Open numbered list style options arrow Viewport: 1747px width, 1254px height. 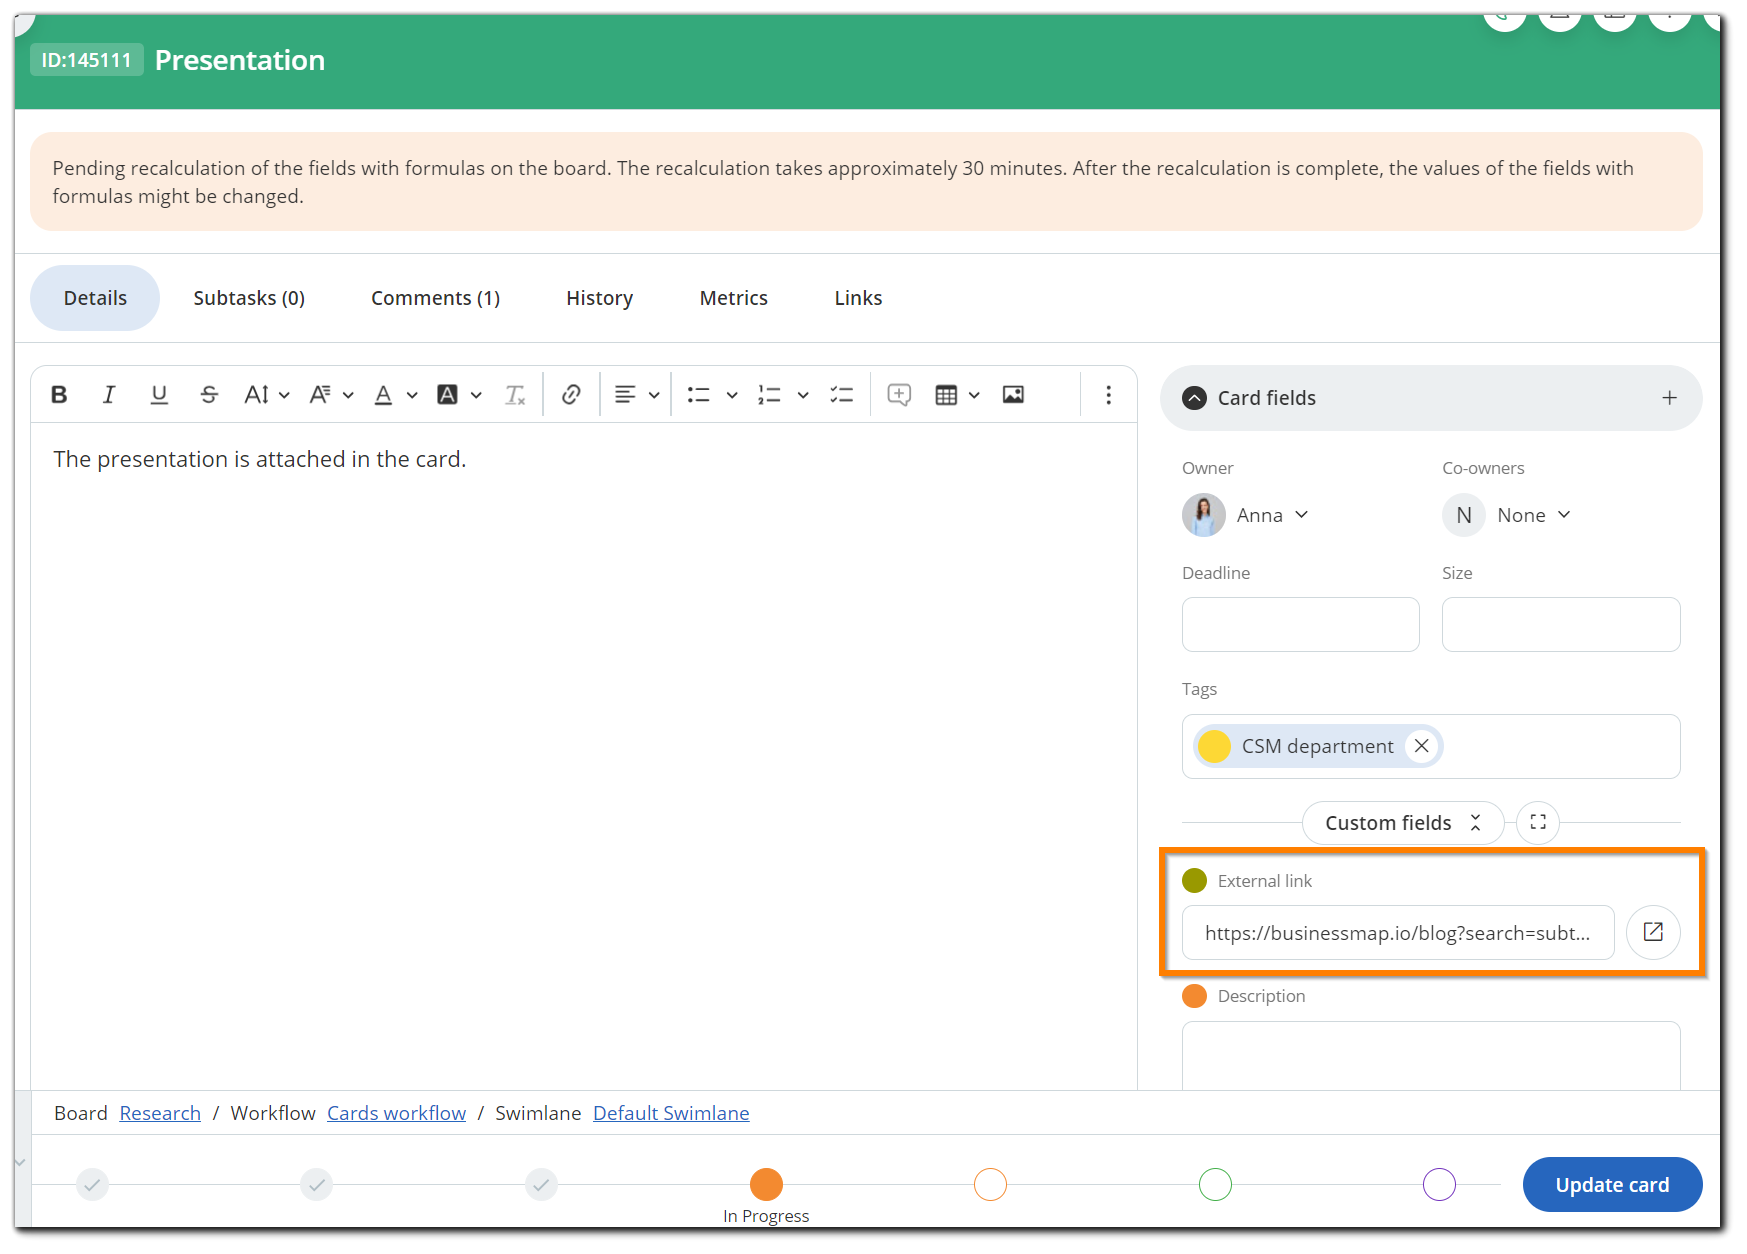[x=803, y=395]
